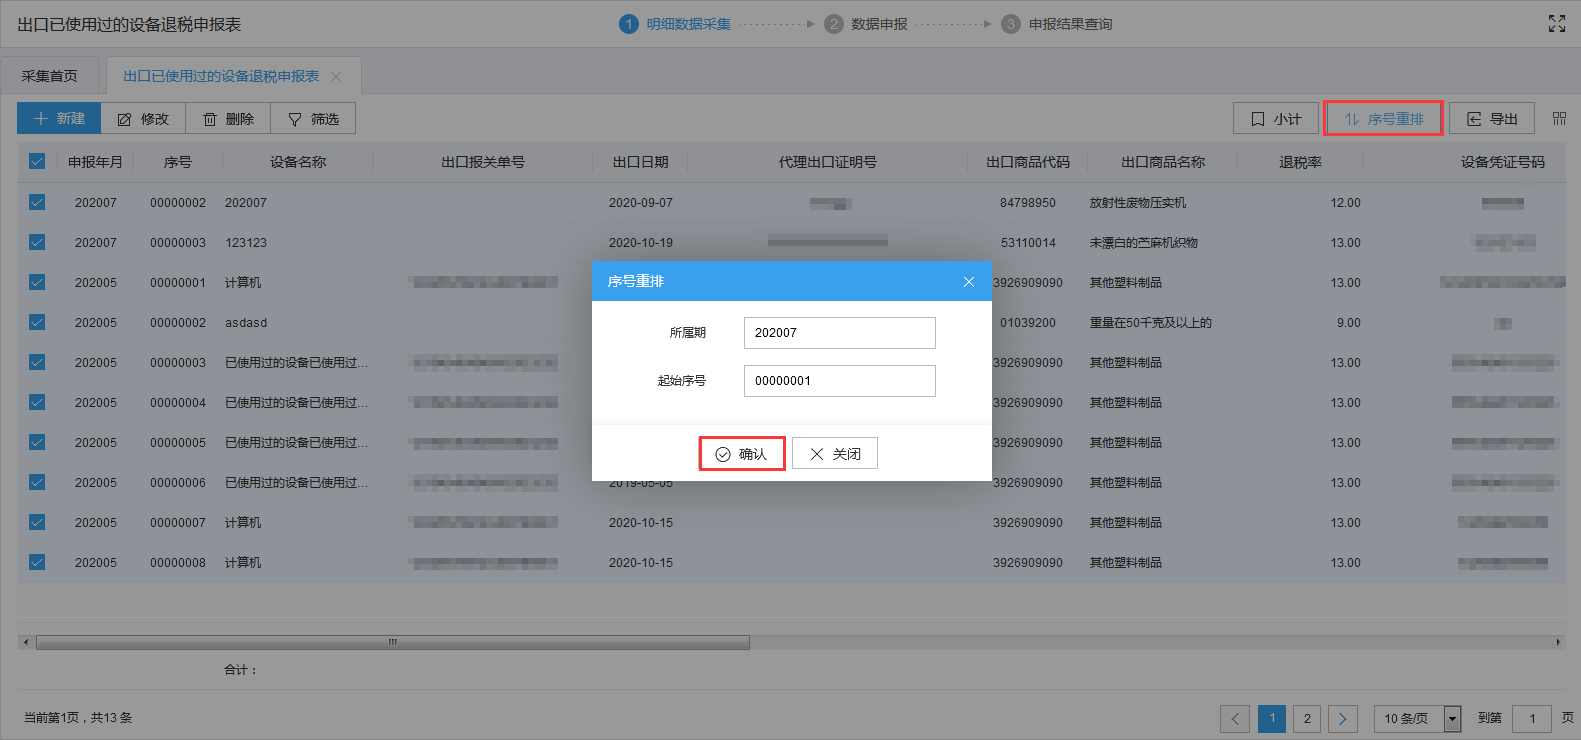Click 出口商品名称 column header

[x=1163, y=162]
